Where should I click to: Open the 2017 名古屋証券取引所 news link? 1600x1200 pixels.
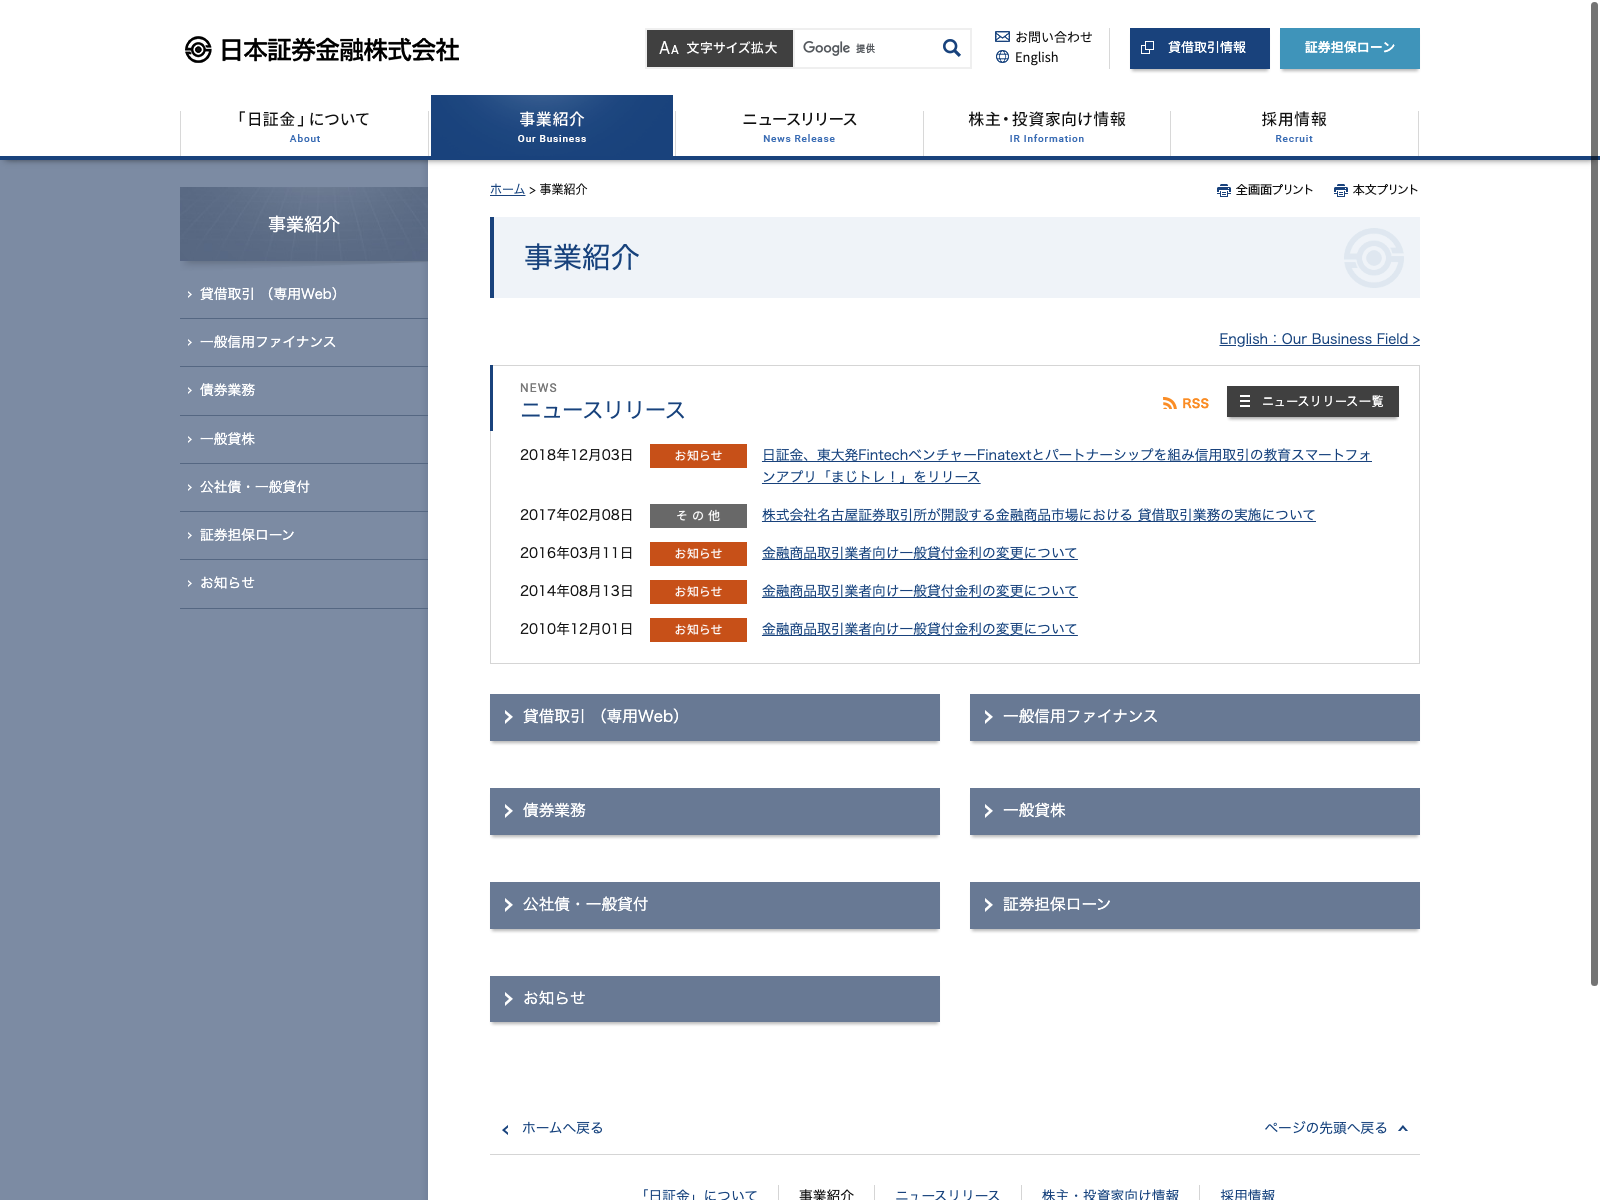[x=1038, y=515]
